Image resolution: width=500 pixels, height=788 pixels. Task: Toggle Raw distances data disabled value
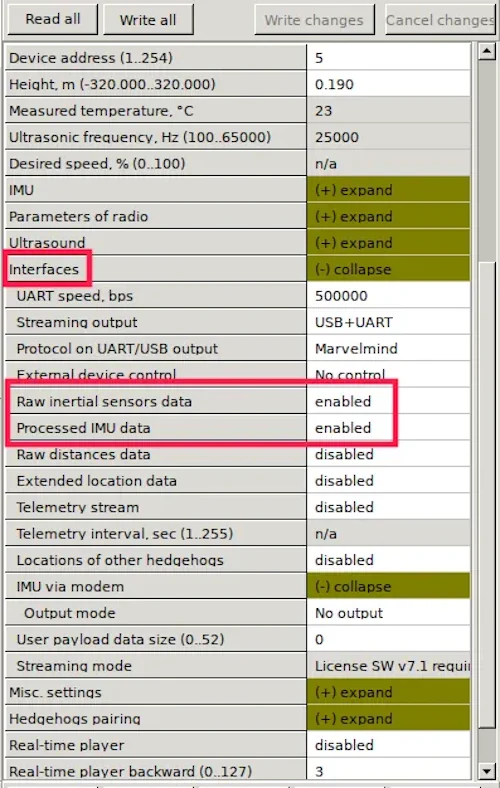click(388, 454)
